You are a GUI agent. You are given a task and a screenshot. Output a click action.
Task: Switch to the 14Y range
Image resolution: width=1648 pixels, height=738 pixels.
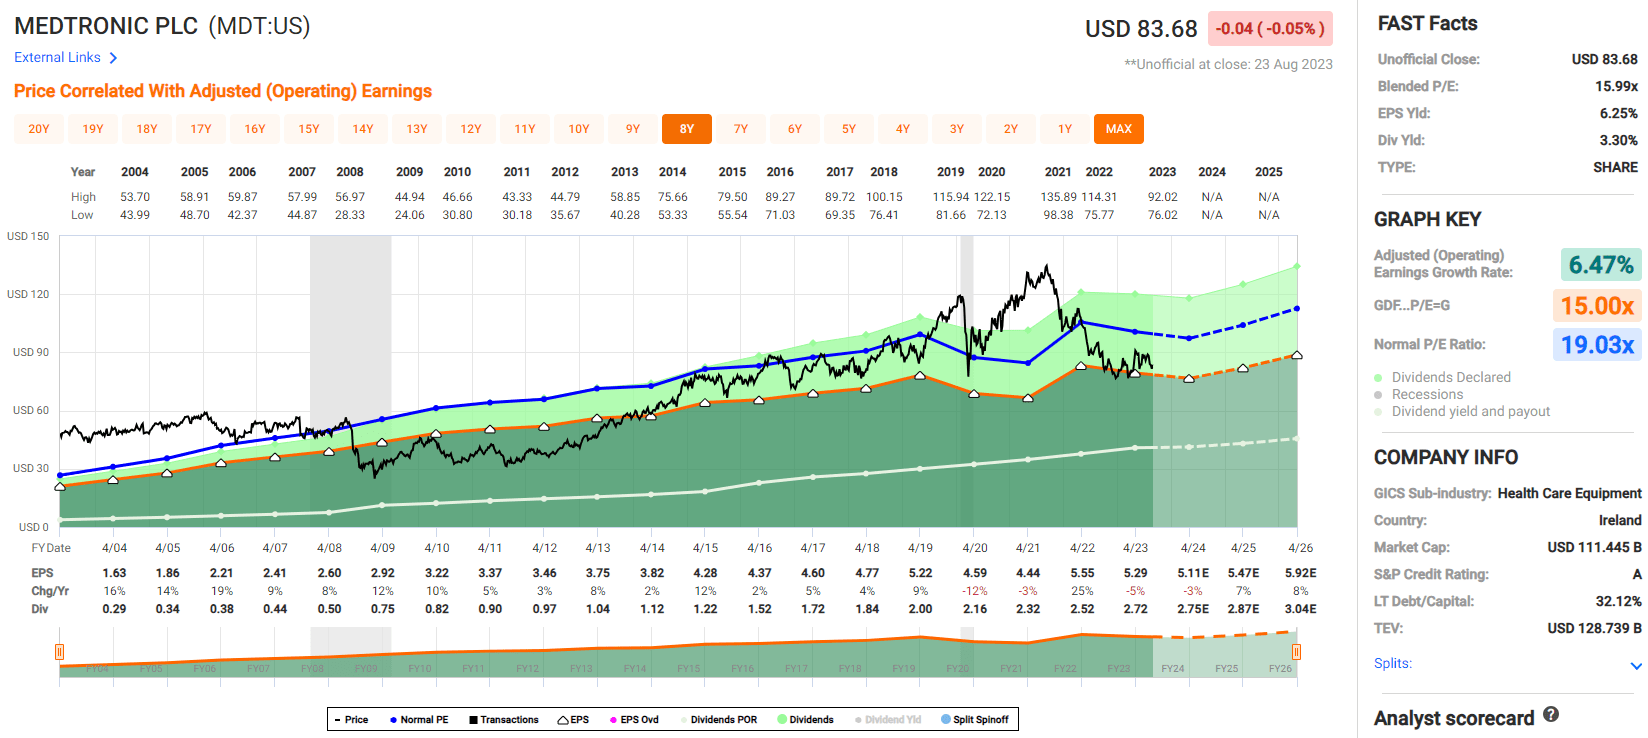pos(363,129)
